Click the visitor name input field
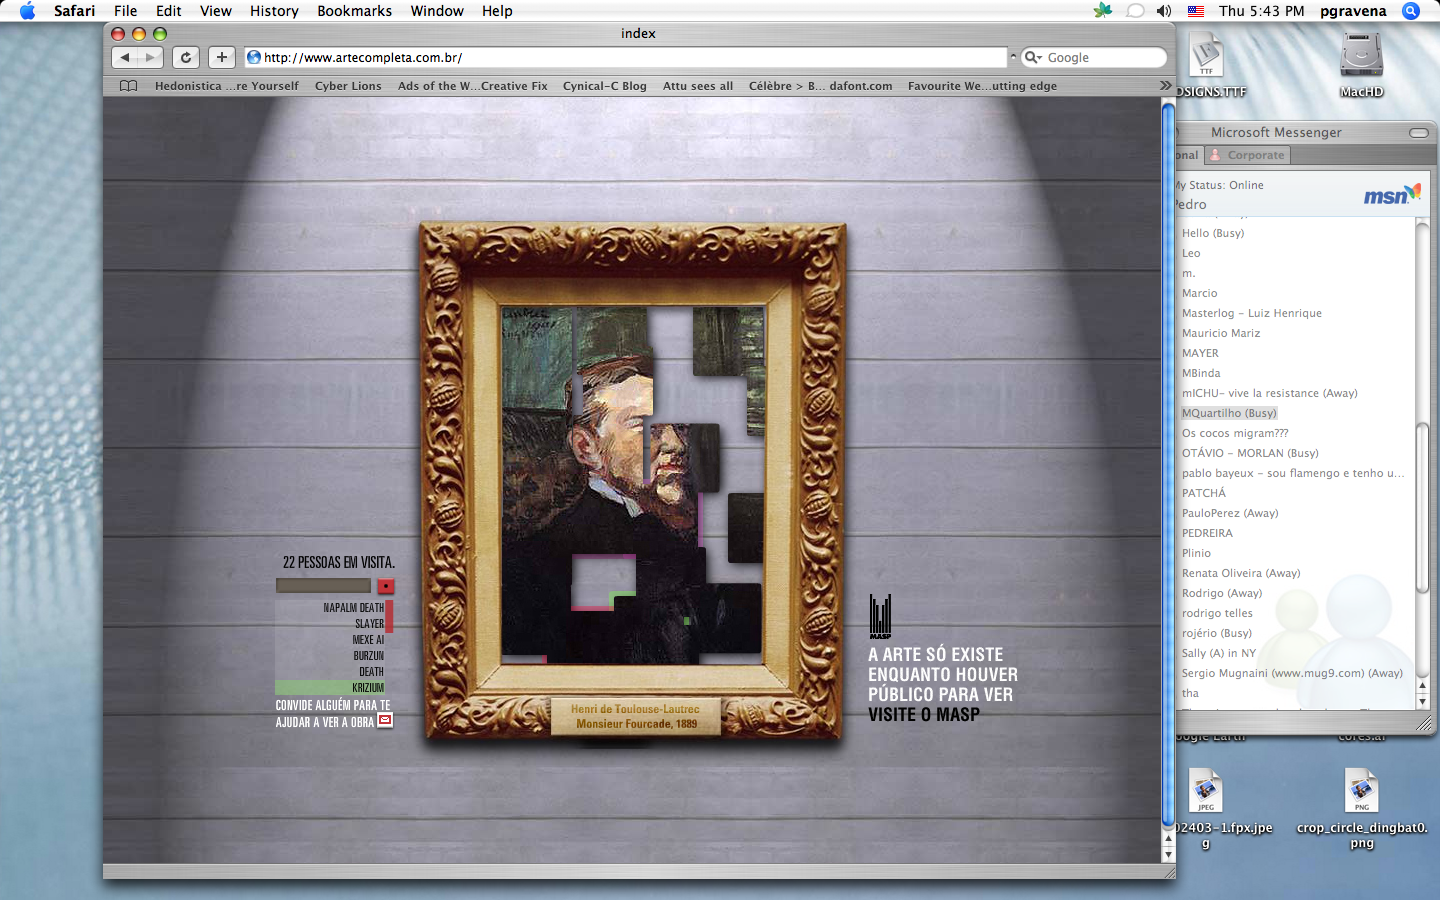Image resolution: width=1440 pixels, height=900 pixels. coord(323,586)
